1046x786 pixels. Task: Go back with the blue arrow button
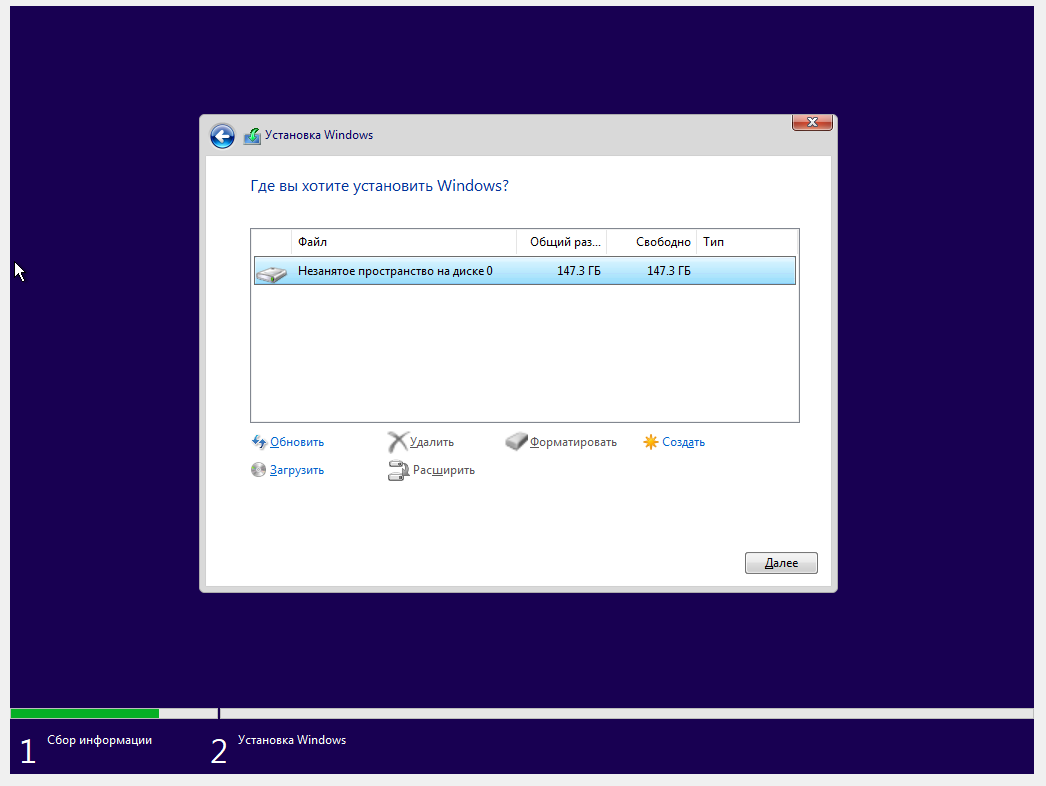(x=222, y=136)
